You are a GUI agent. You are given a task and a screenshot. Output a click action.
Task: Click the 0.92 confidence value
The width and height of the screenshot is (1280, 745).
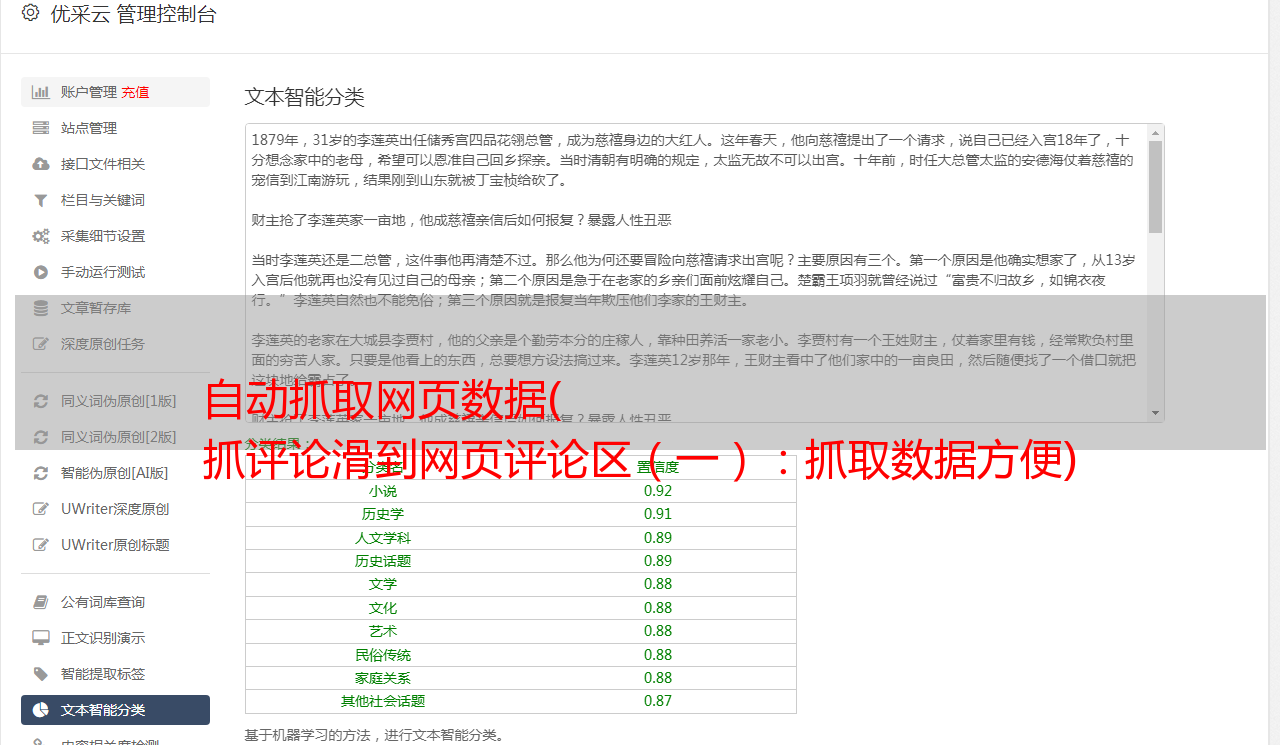658,491
